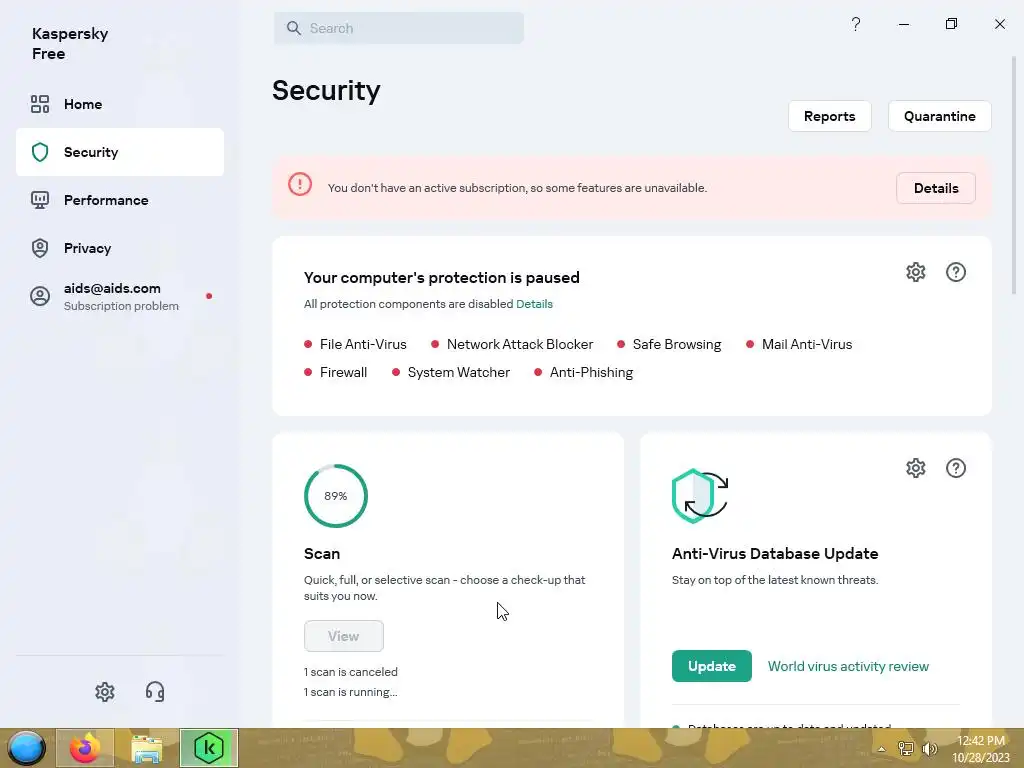Image resolution: width=1024 pixels, height=768 pixels.
Task: Open help for Anti-Virus Database Update card
Action: [x=955, y=468]
